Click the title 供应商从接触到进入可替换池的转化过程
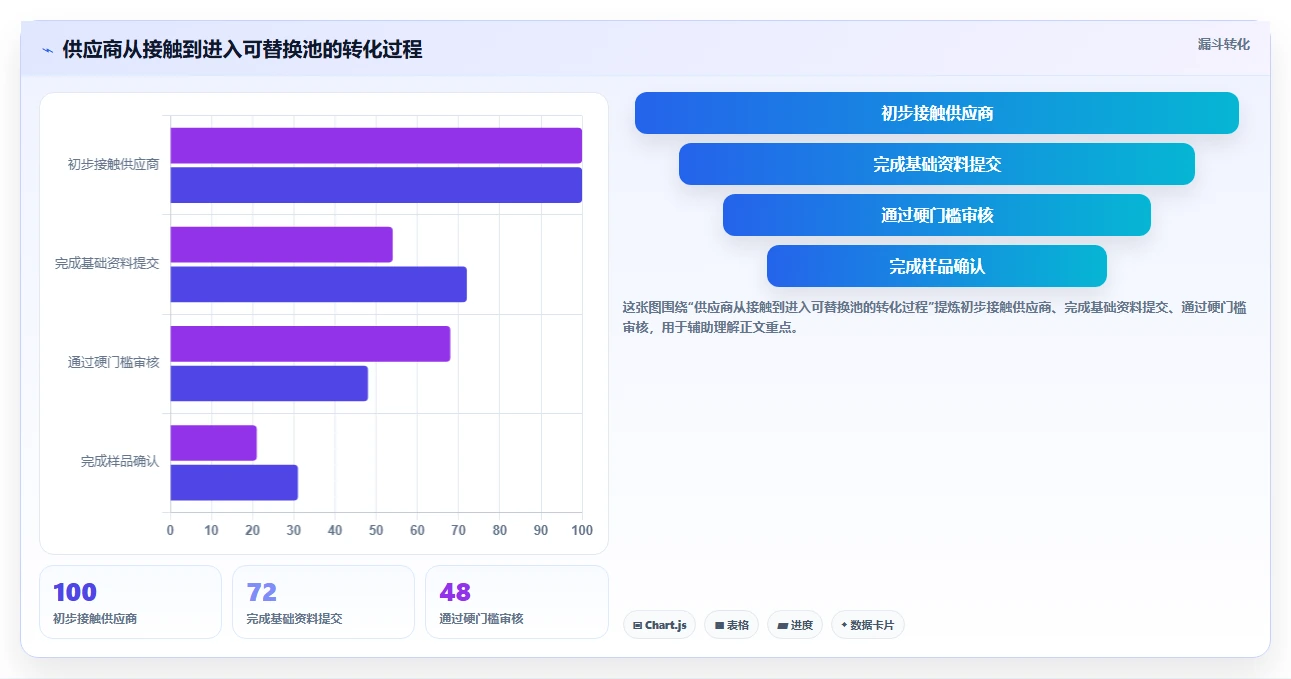 [242, 50]
